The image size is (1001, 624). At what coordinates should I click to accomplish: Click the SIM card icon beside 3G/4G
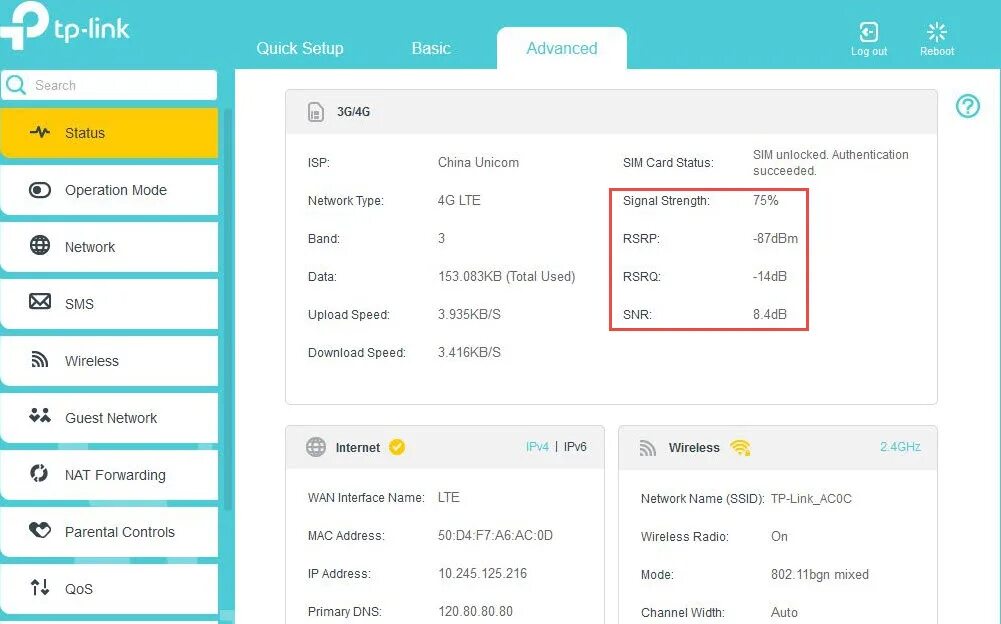coord(316,112)
